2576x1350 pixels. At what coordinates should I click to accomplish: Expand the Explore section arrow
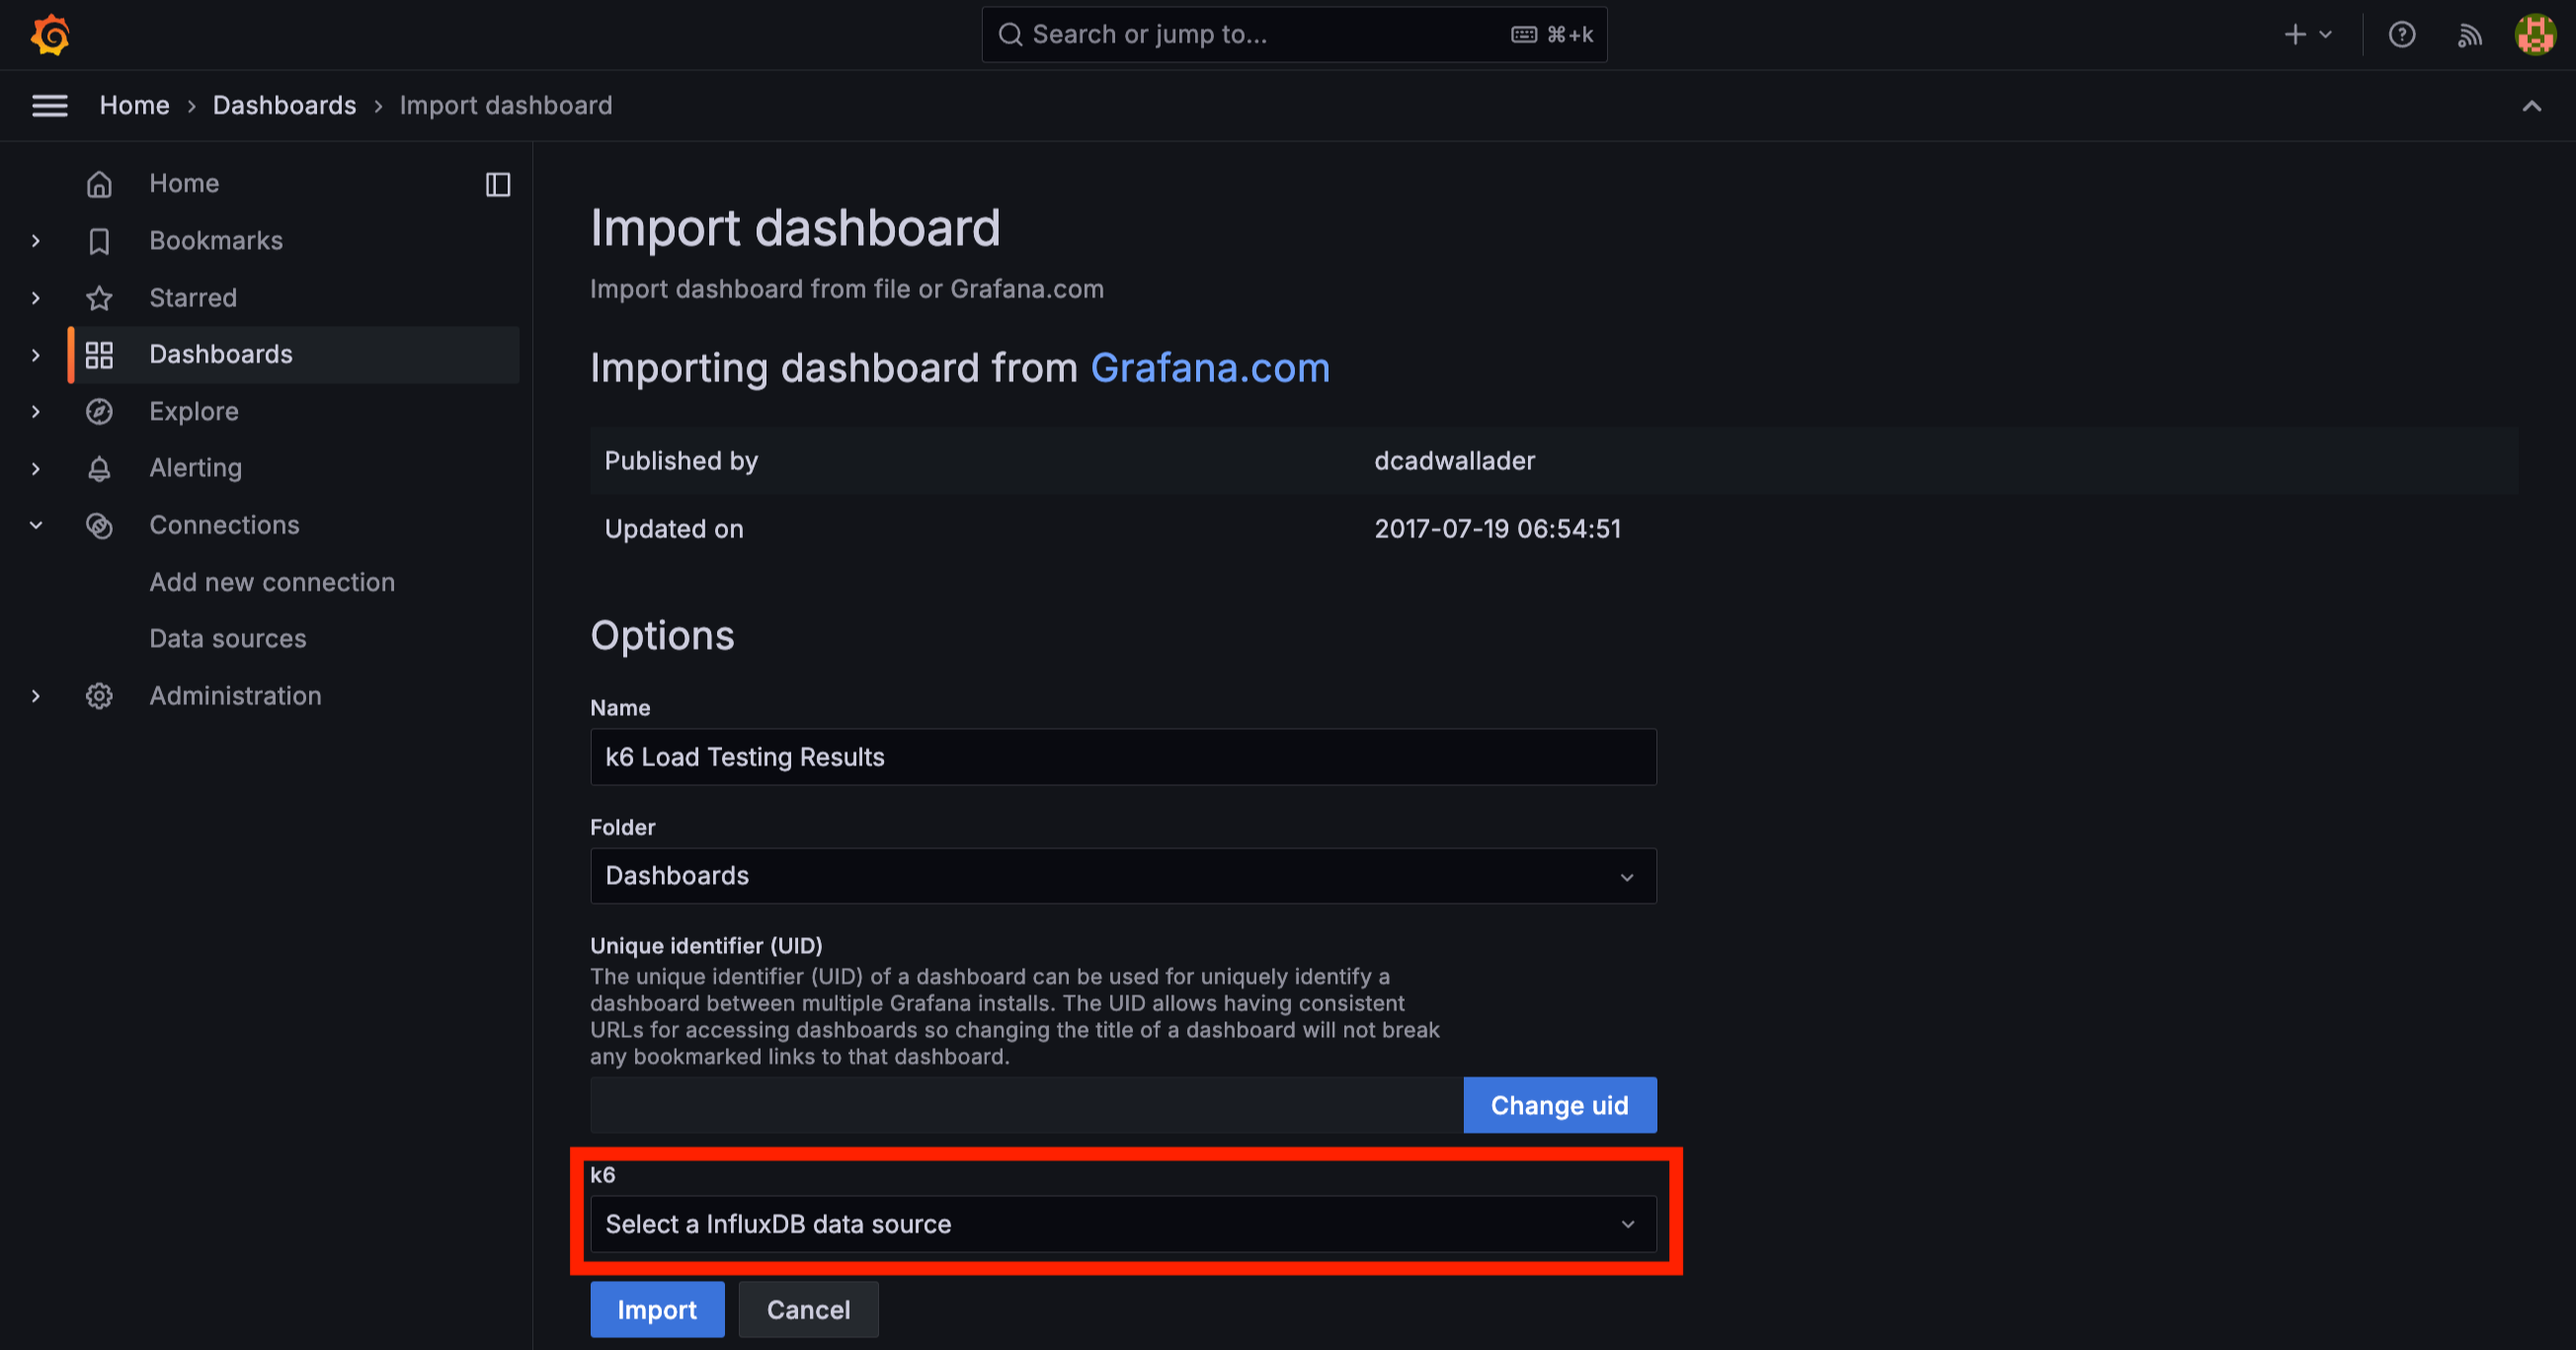click(x=36, y=412)
